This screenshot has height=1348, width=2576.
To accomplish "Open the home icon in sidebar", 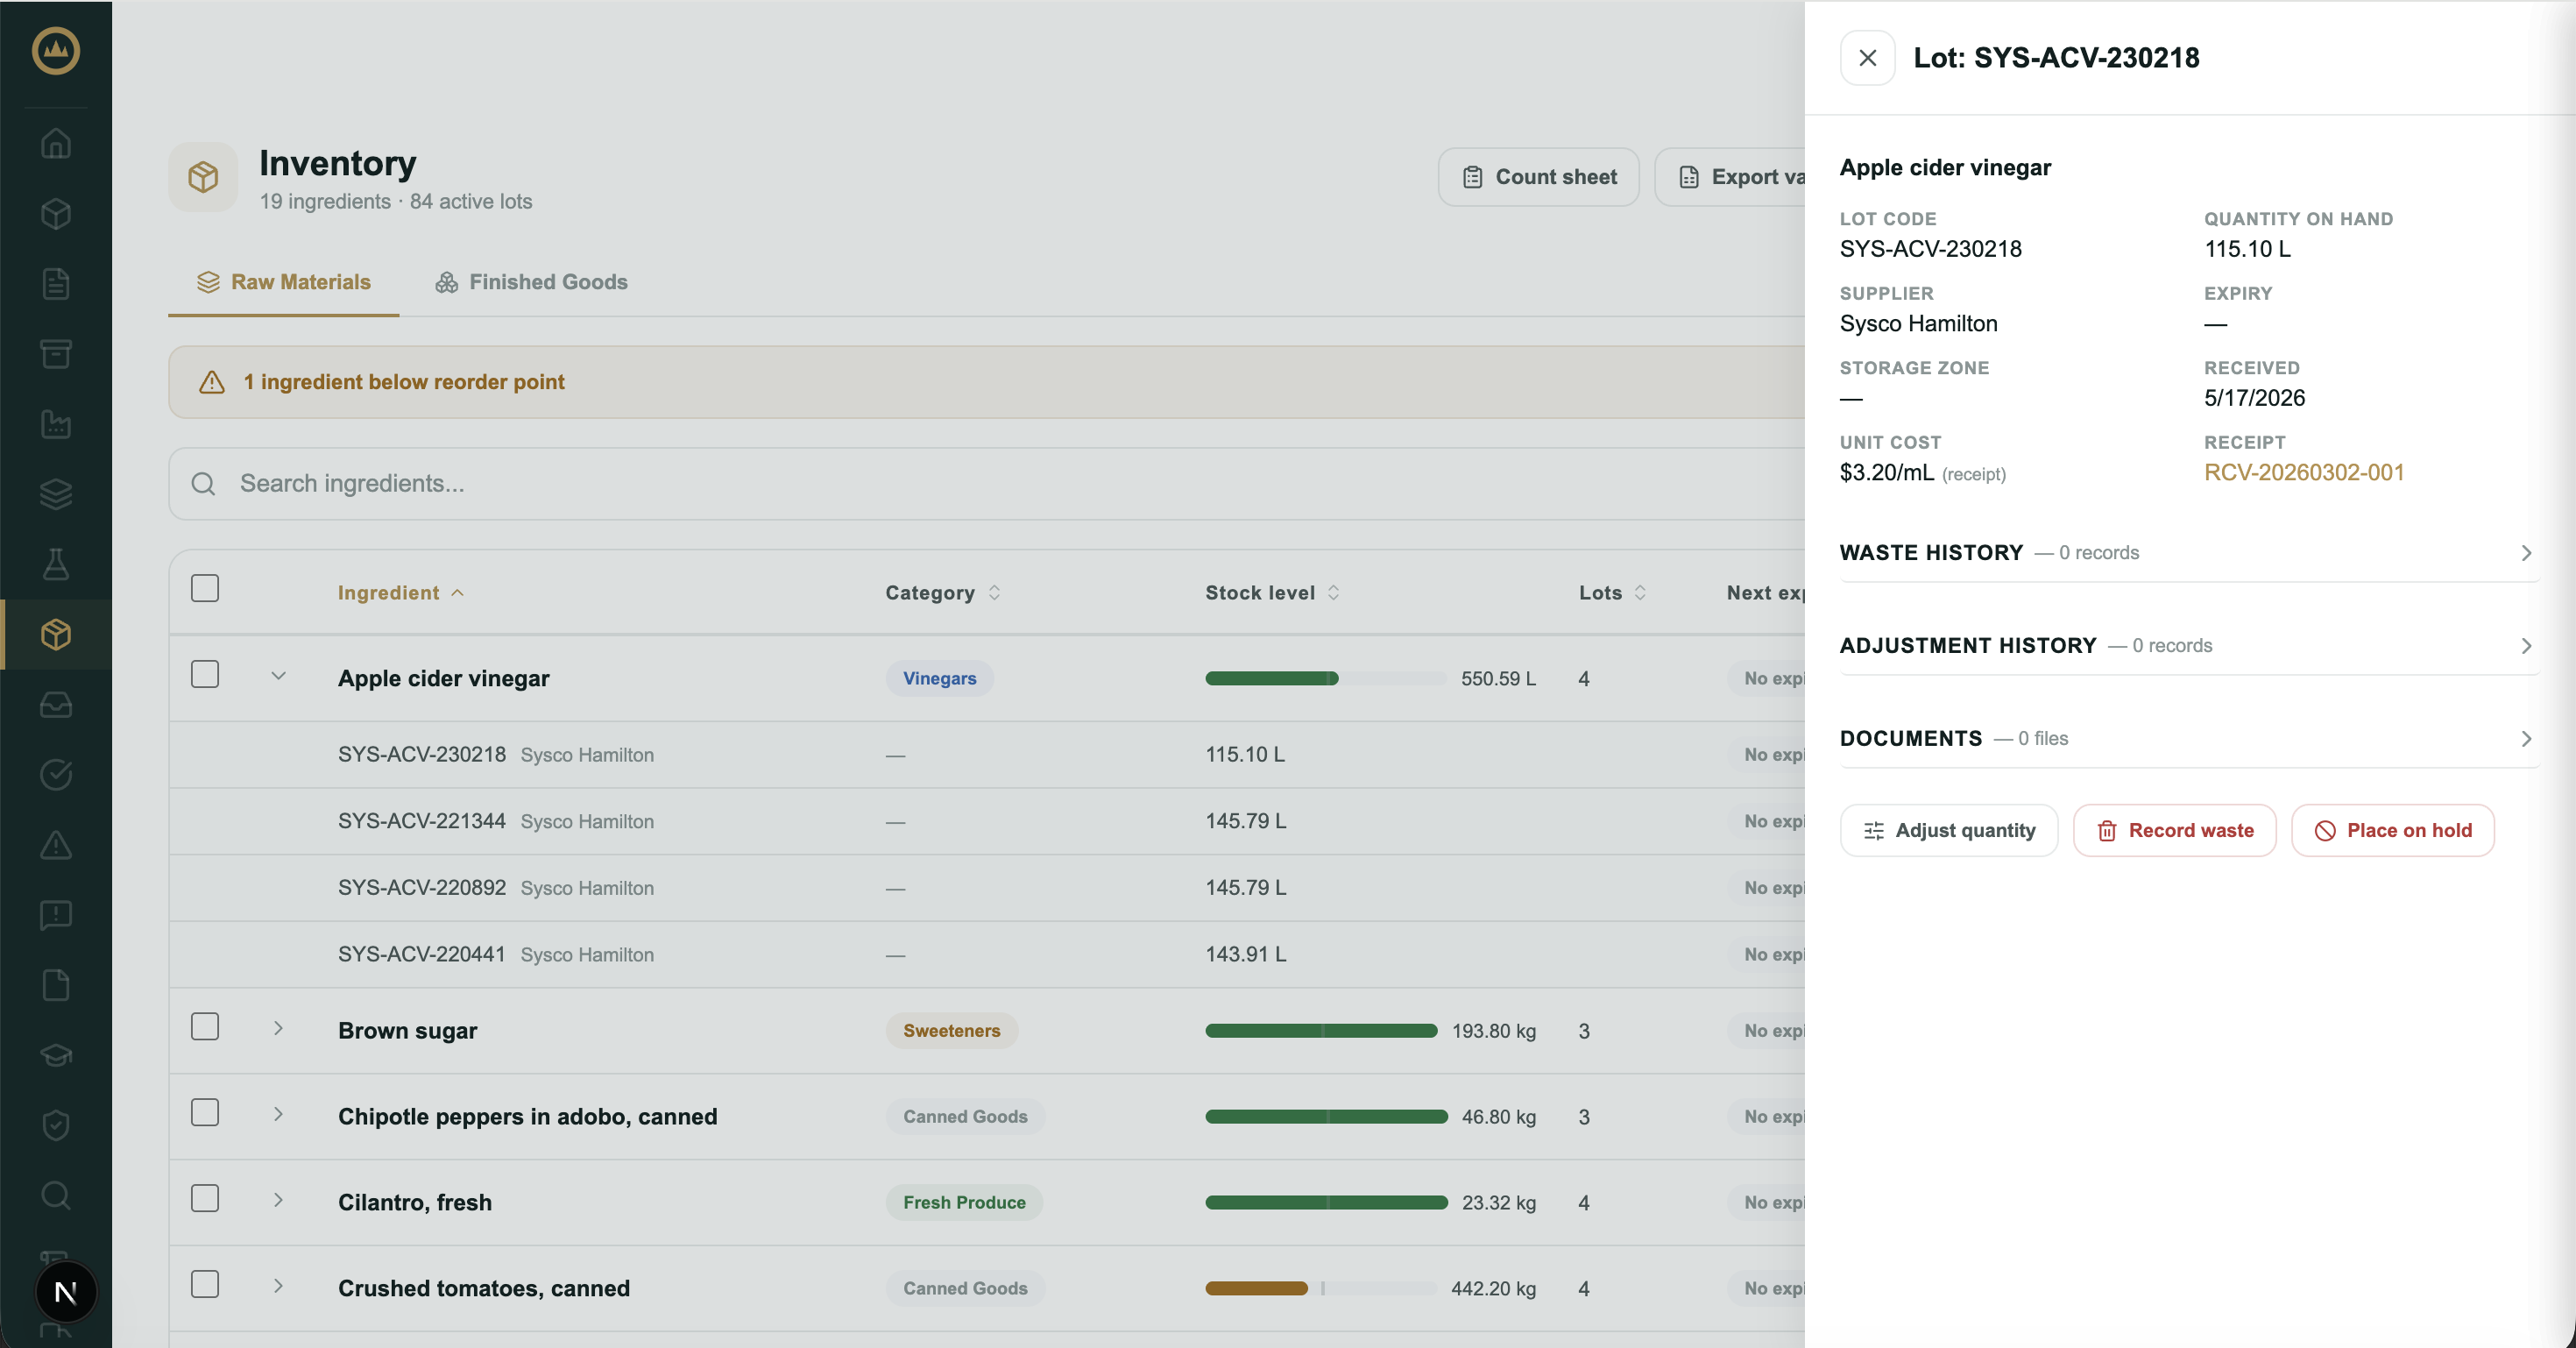I will click(x=56, y=143).
